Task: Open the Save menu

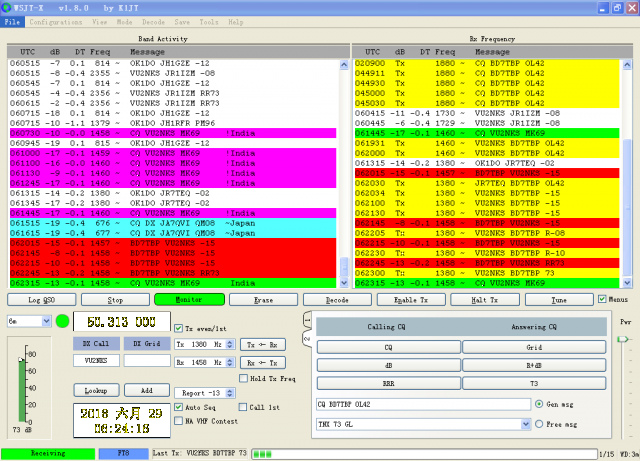Action: (182, 22)
